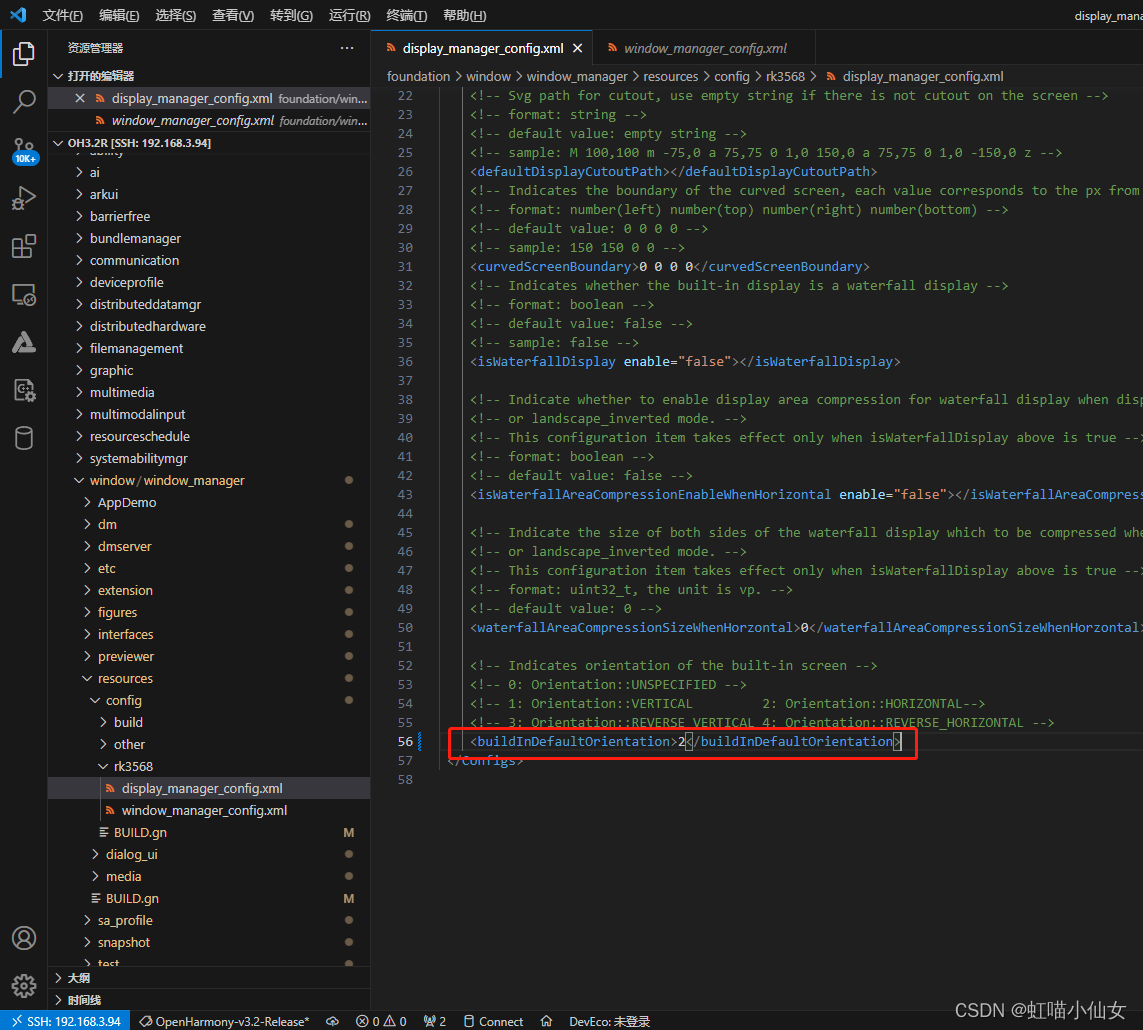
Task: Click Connect in the status bar
Action: point(494,1021)
